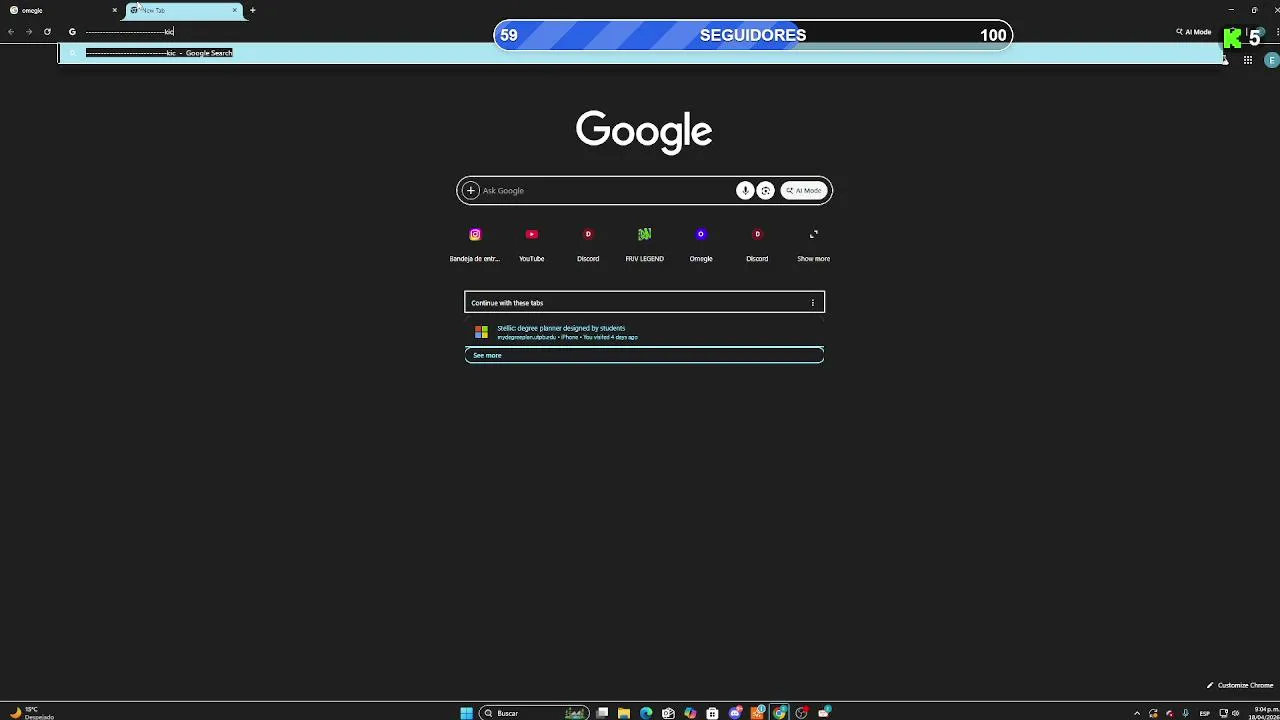
Task: Open Microsoft Store from the taskbar
Action: [712, 713]
